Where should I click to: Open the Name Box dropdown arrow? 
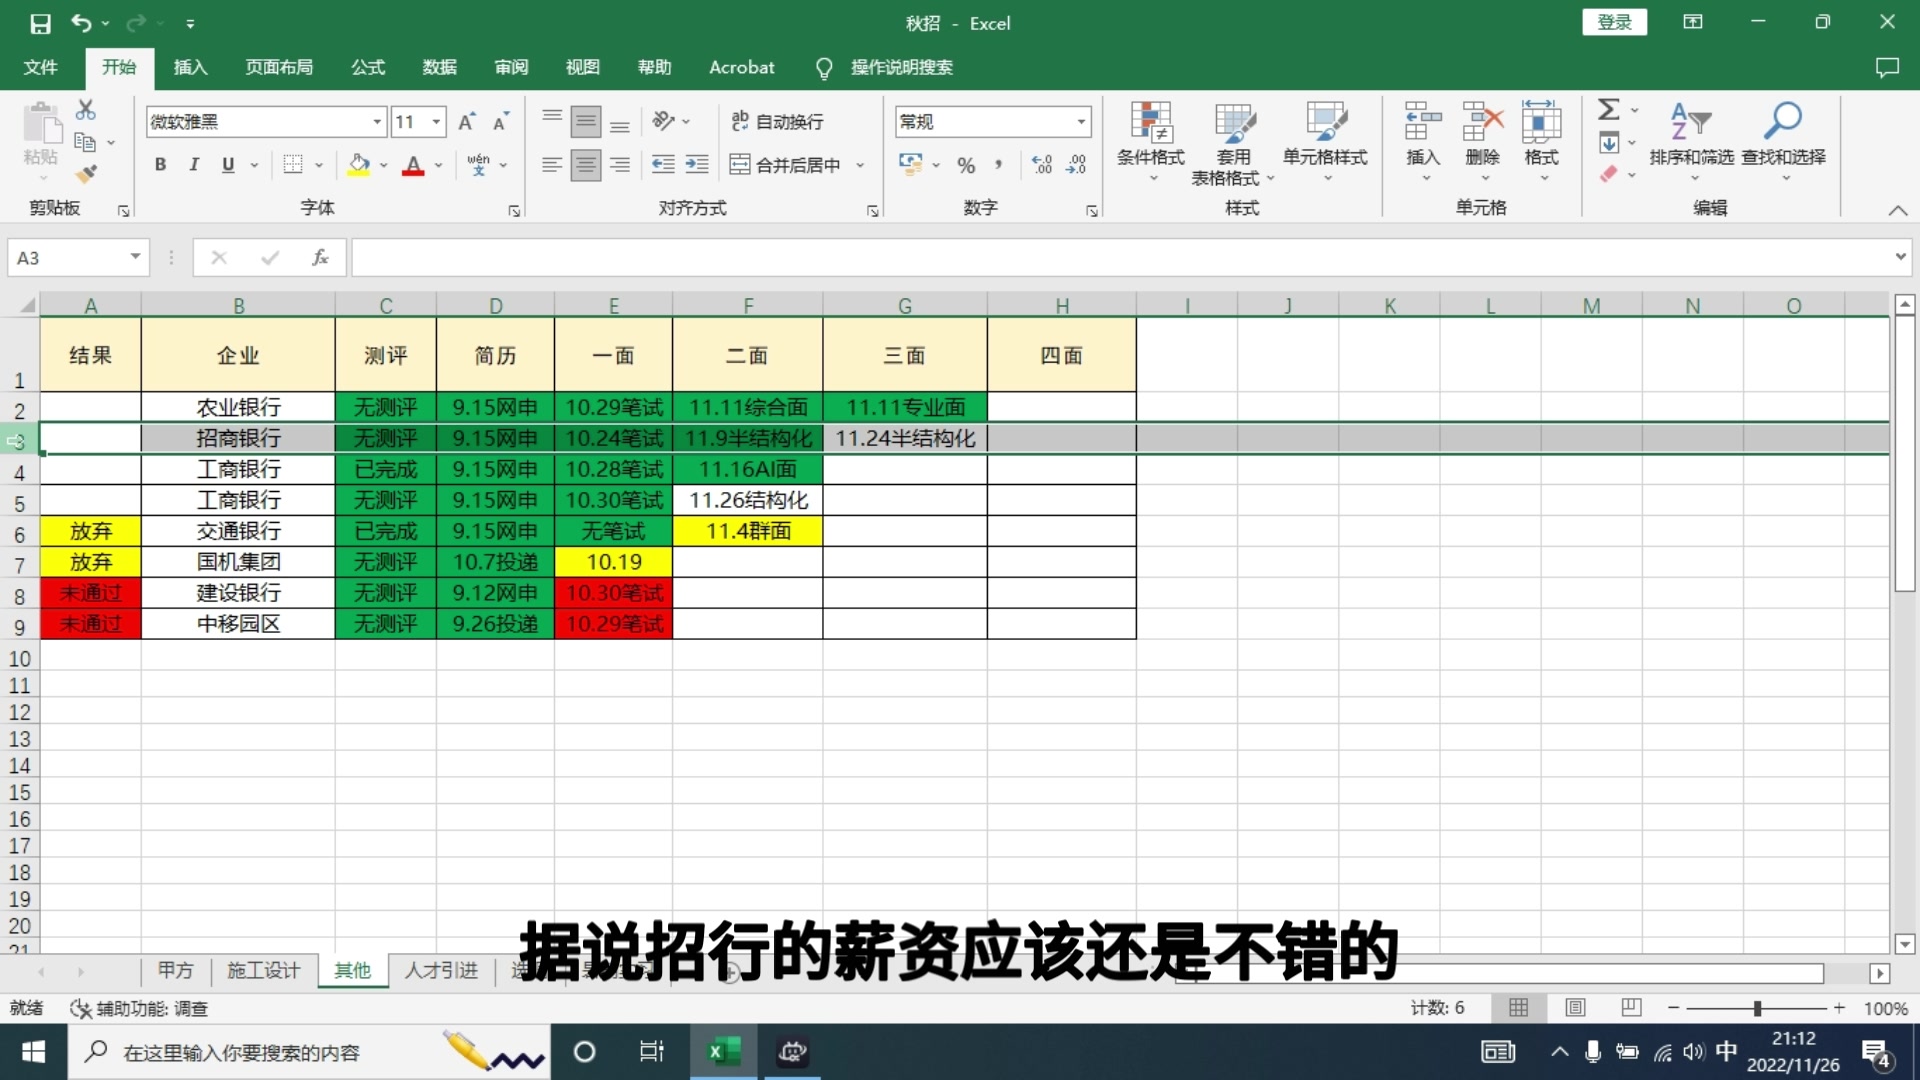(135, 258)
